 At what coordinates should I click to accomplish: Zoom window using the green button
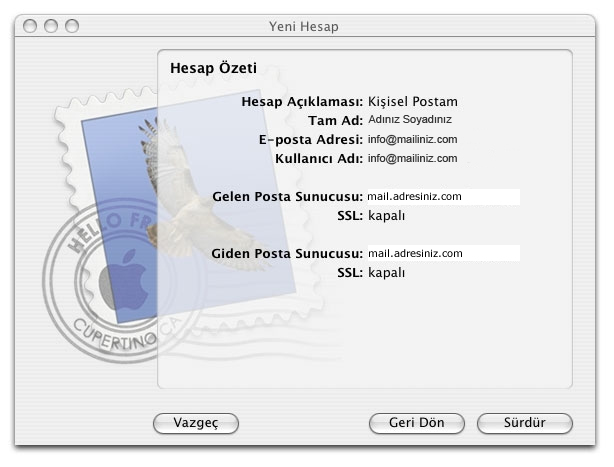pyautogui.click(x=72, y=22)
